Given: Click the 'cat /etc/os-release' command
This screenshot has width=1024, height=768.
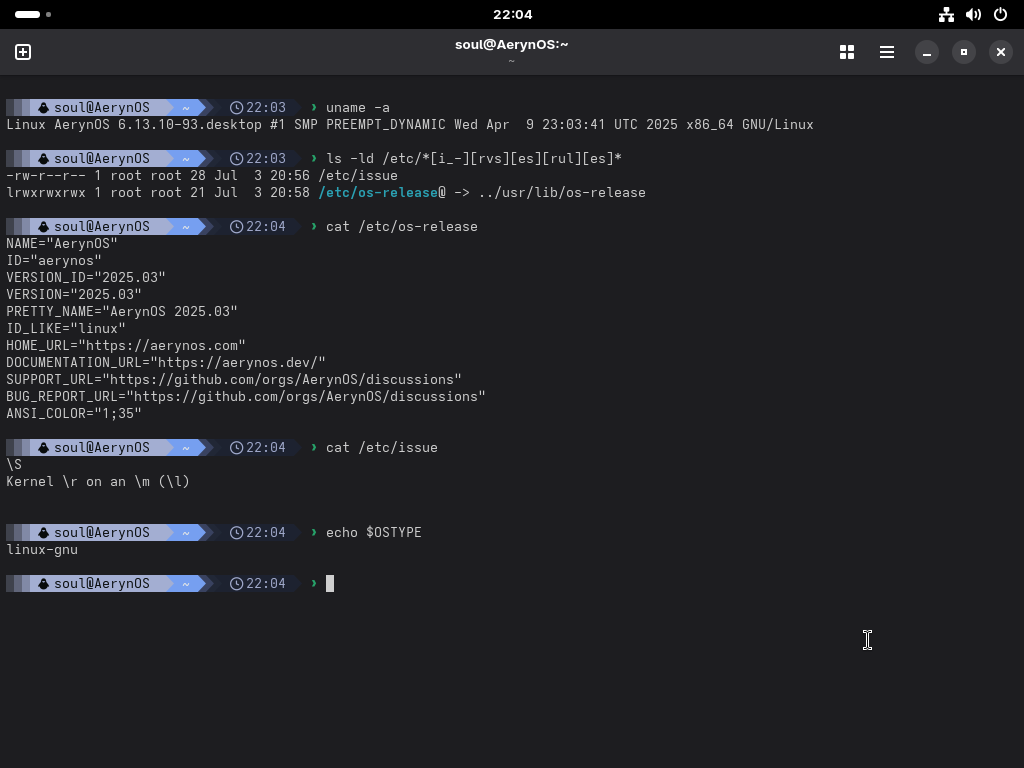Looking at the screenshot, I should click(402, 227).
